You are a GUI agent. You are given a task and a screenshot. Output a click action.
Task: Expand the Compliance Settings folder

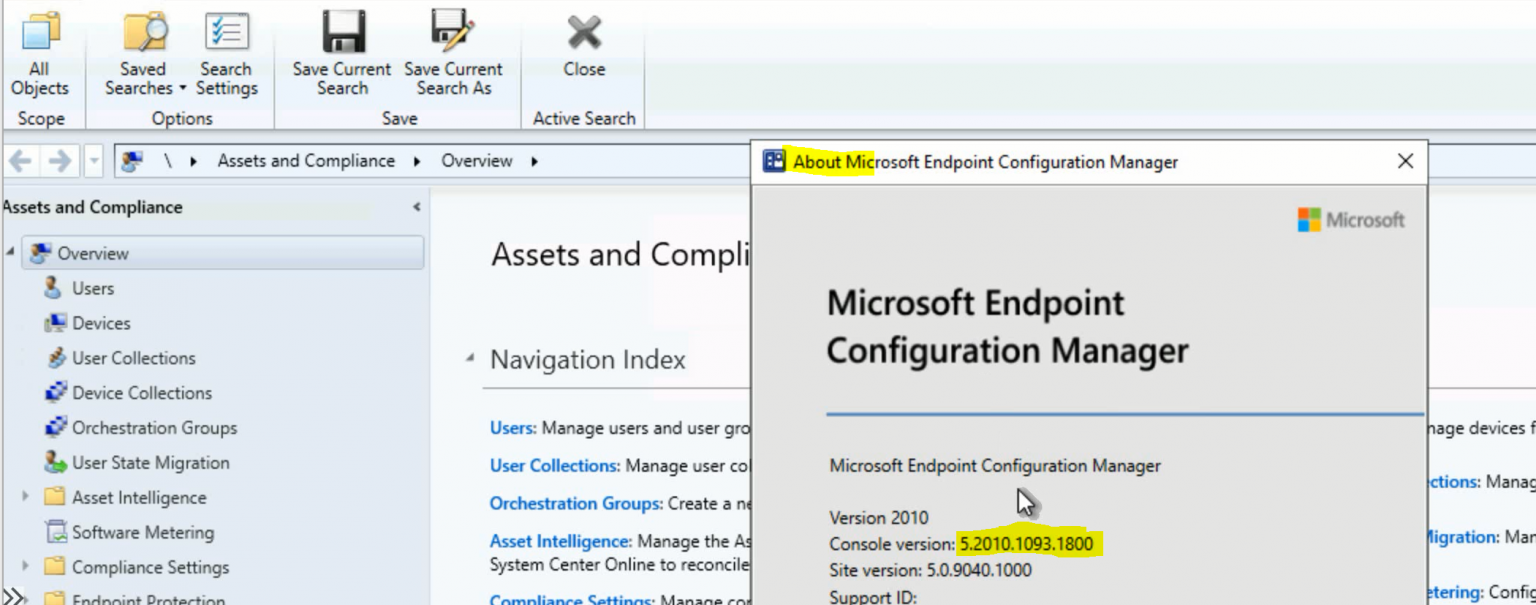26,567
